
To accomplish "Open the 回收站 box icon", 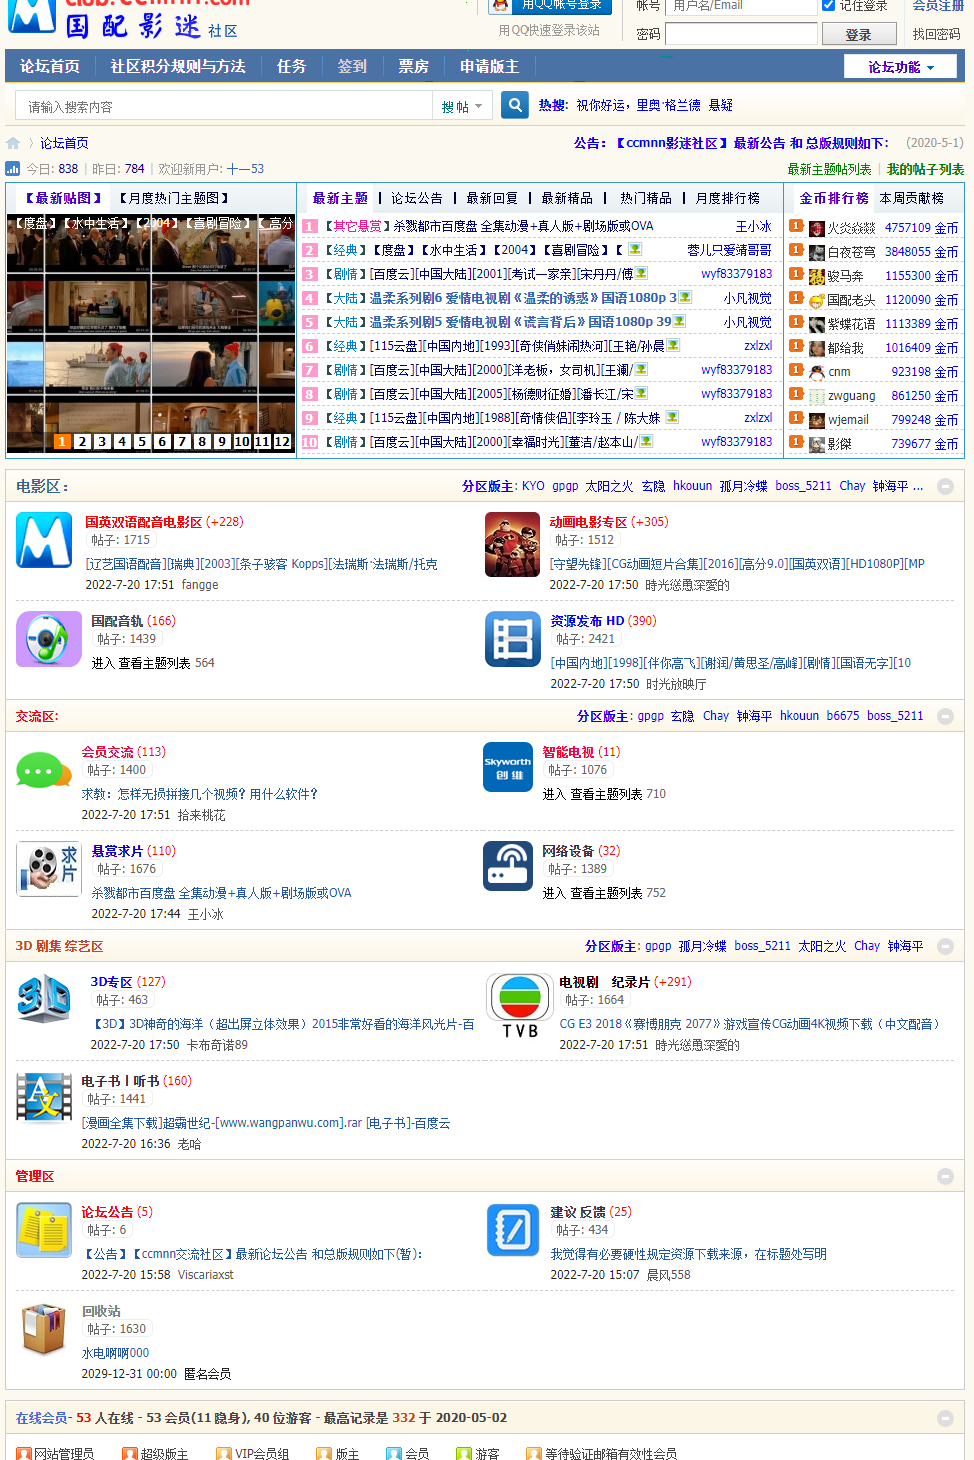I will pos(44,1329).
